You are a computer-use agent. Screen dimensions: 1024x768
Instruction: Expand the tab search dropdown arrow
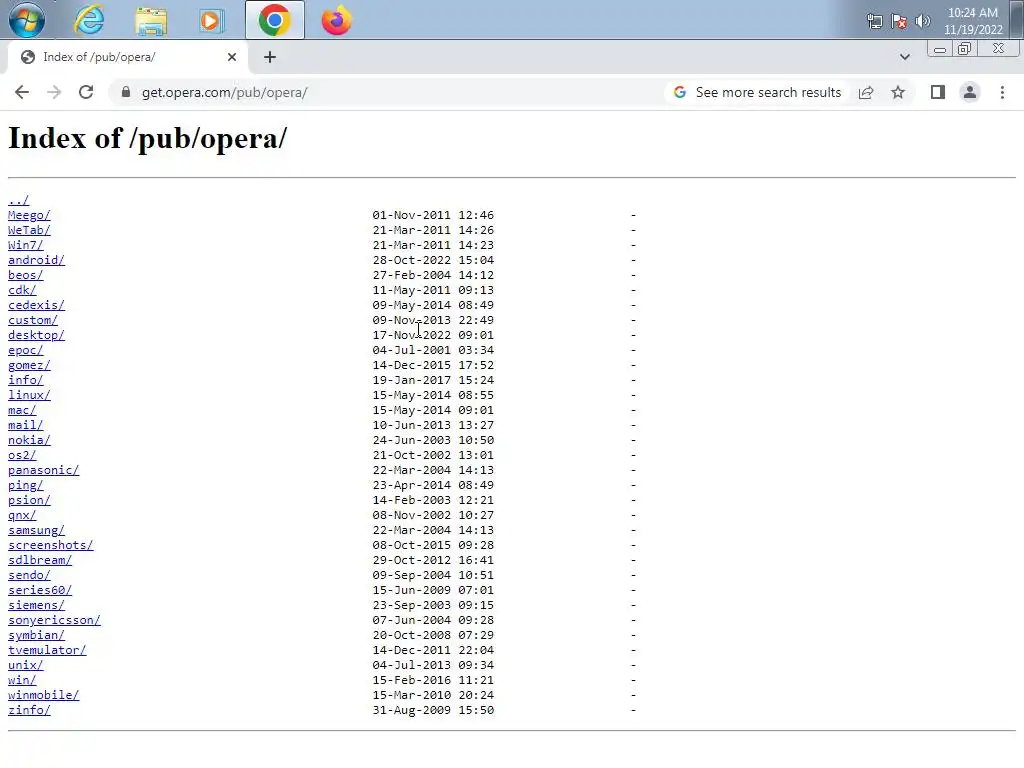coord(904,57)
